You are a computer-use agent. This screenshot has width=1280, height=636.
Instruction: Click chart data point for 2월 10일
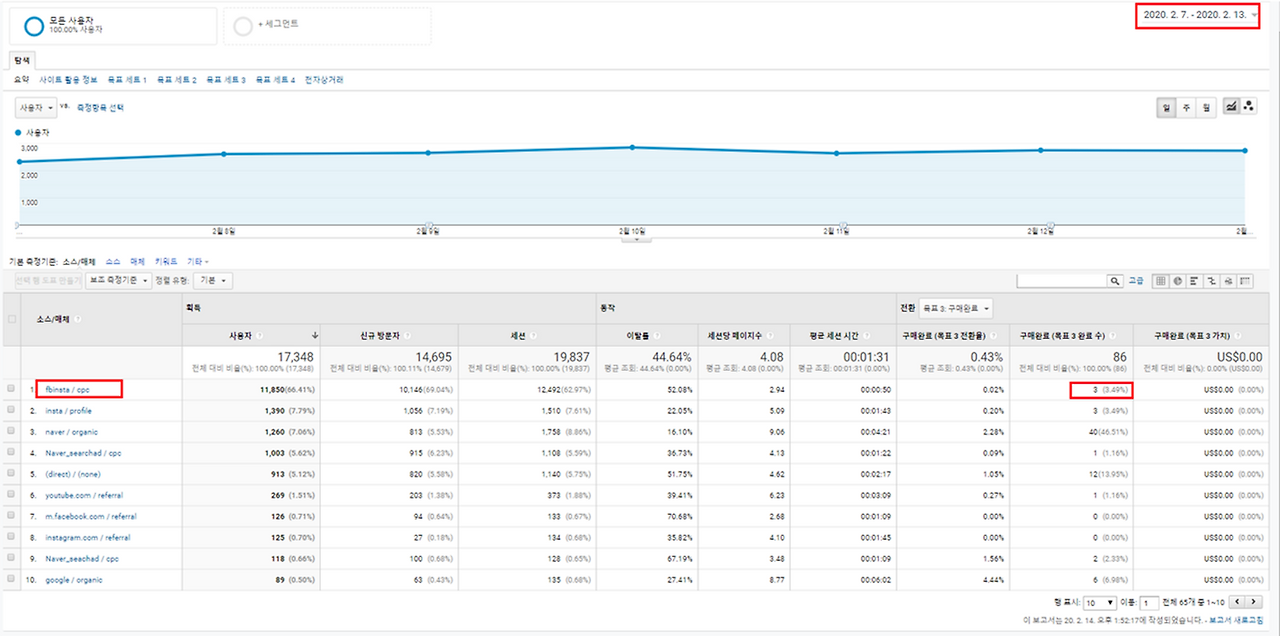[x=631, y=147]
